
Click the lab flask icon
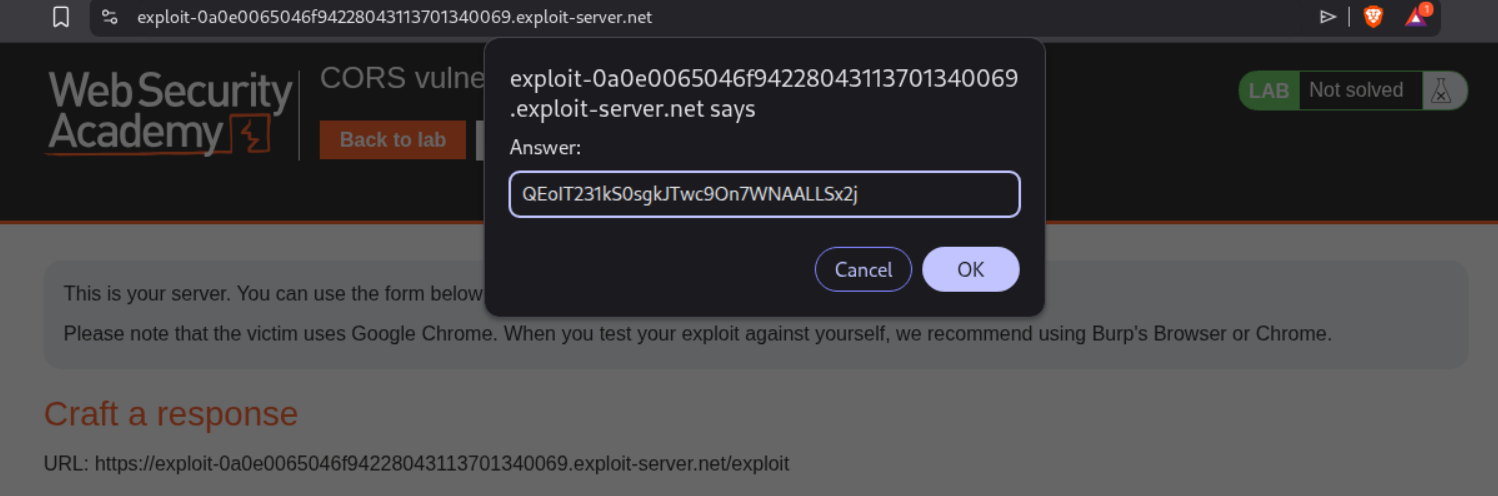pyautogui.click(x=1441, y=91)
